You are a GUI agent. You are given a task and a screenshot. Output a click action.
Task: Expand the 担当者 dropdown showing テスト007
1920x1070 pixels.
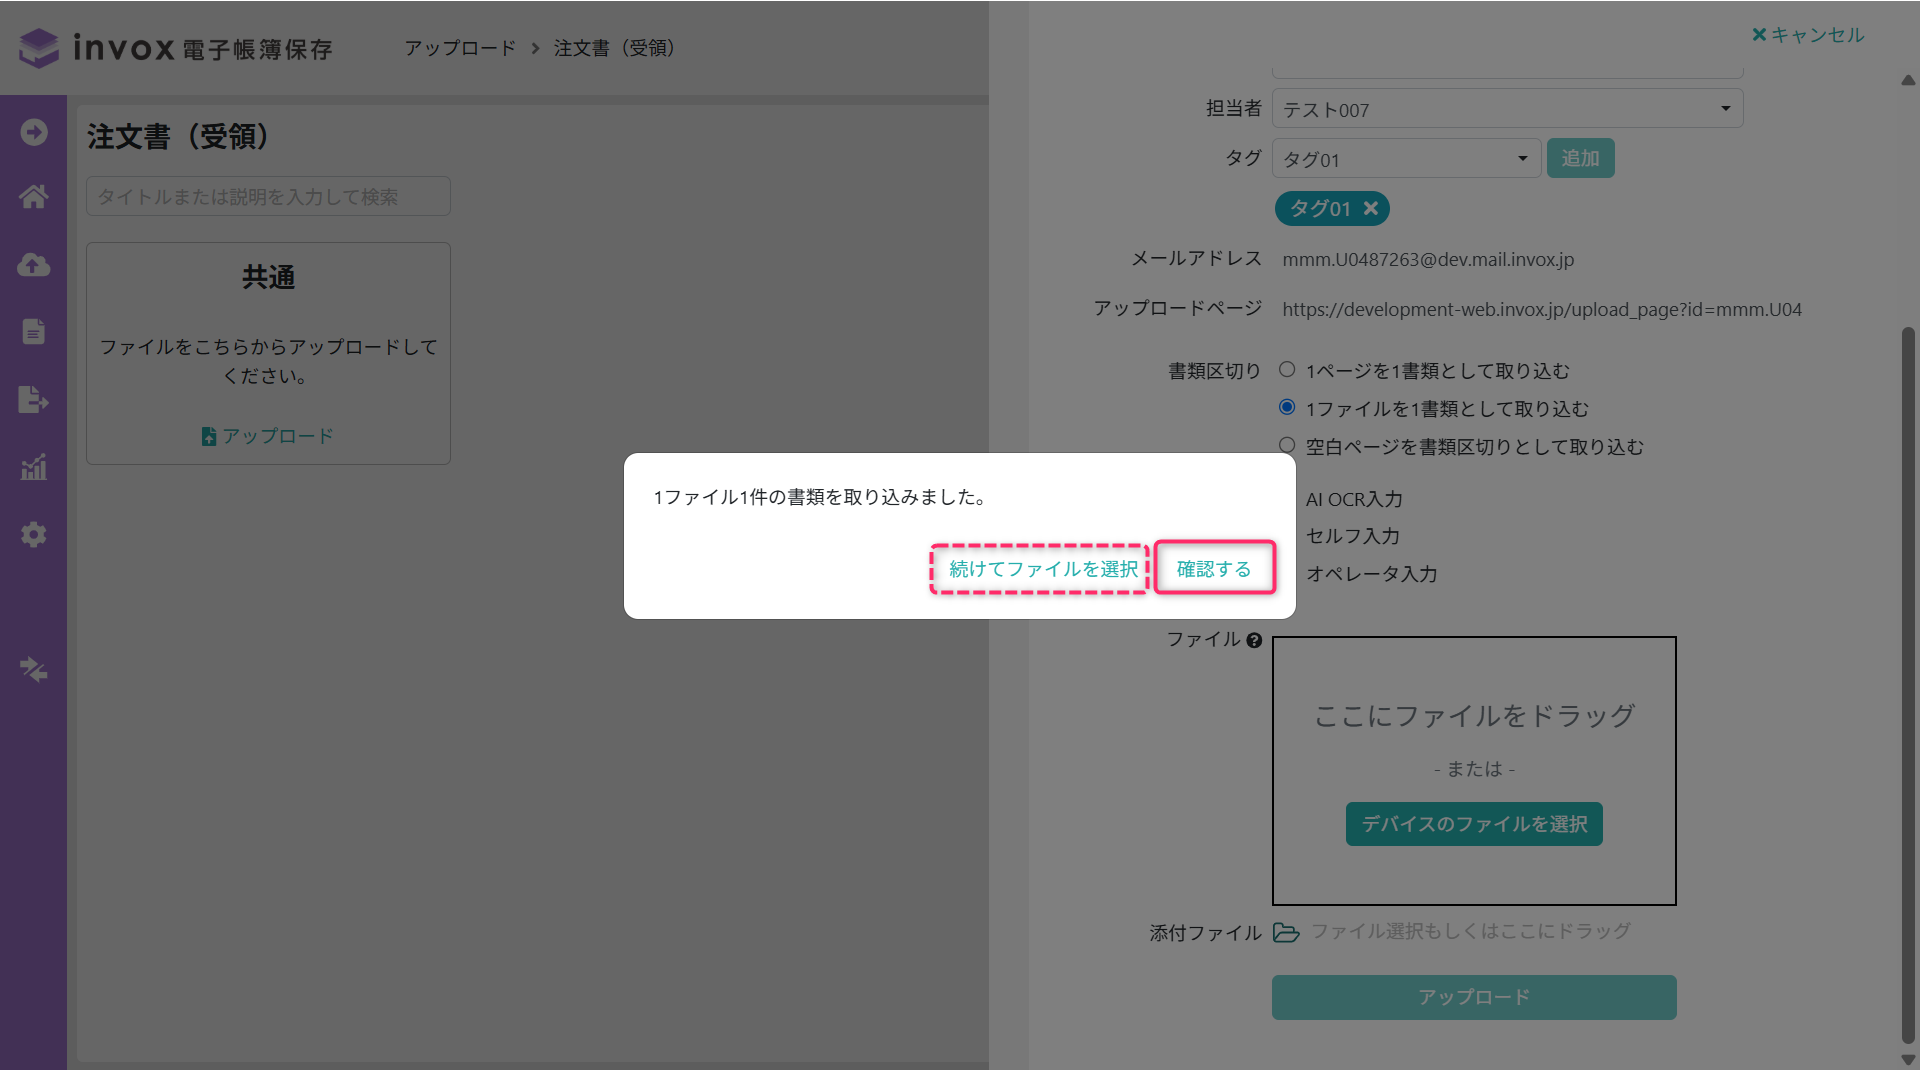(1507, 109)
